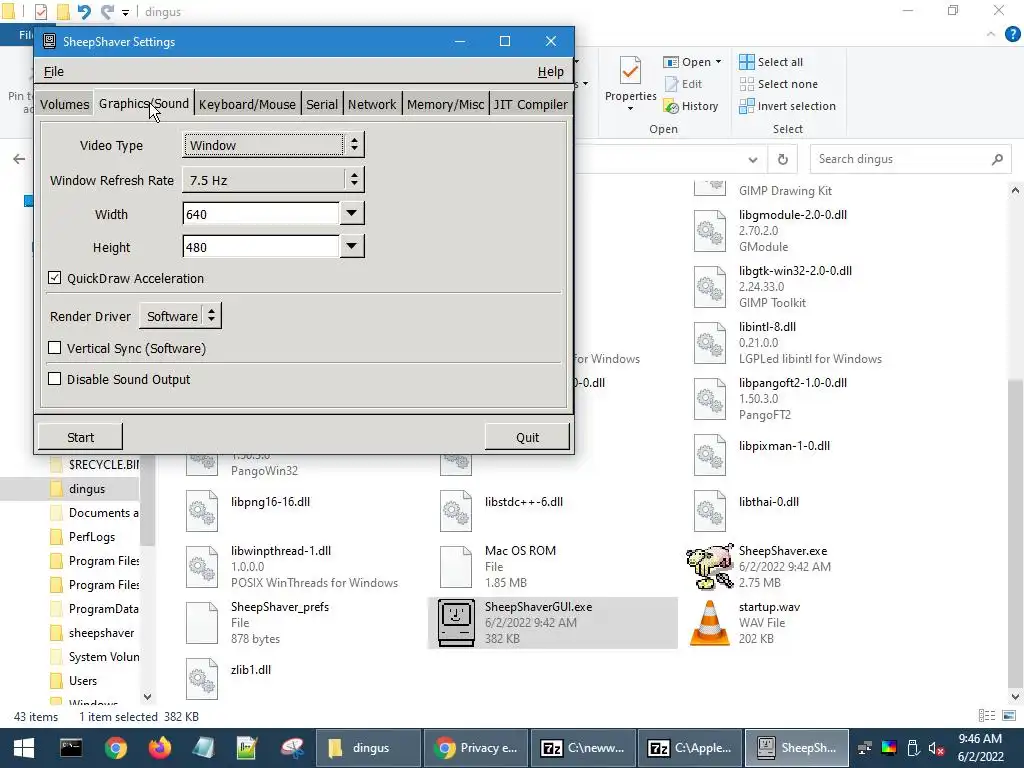
Task: Select libstdc++-6.dll file icon
Action: [456, 511]
